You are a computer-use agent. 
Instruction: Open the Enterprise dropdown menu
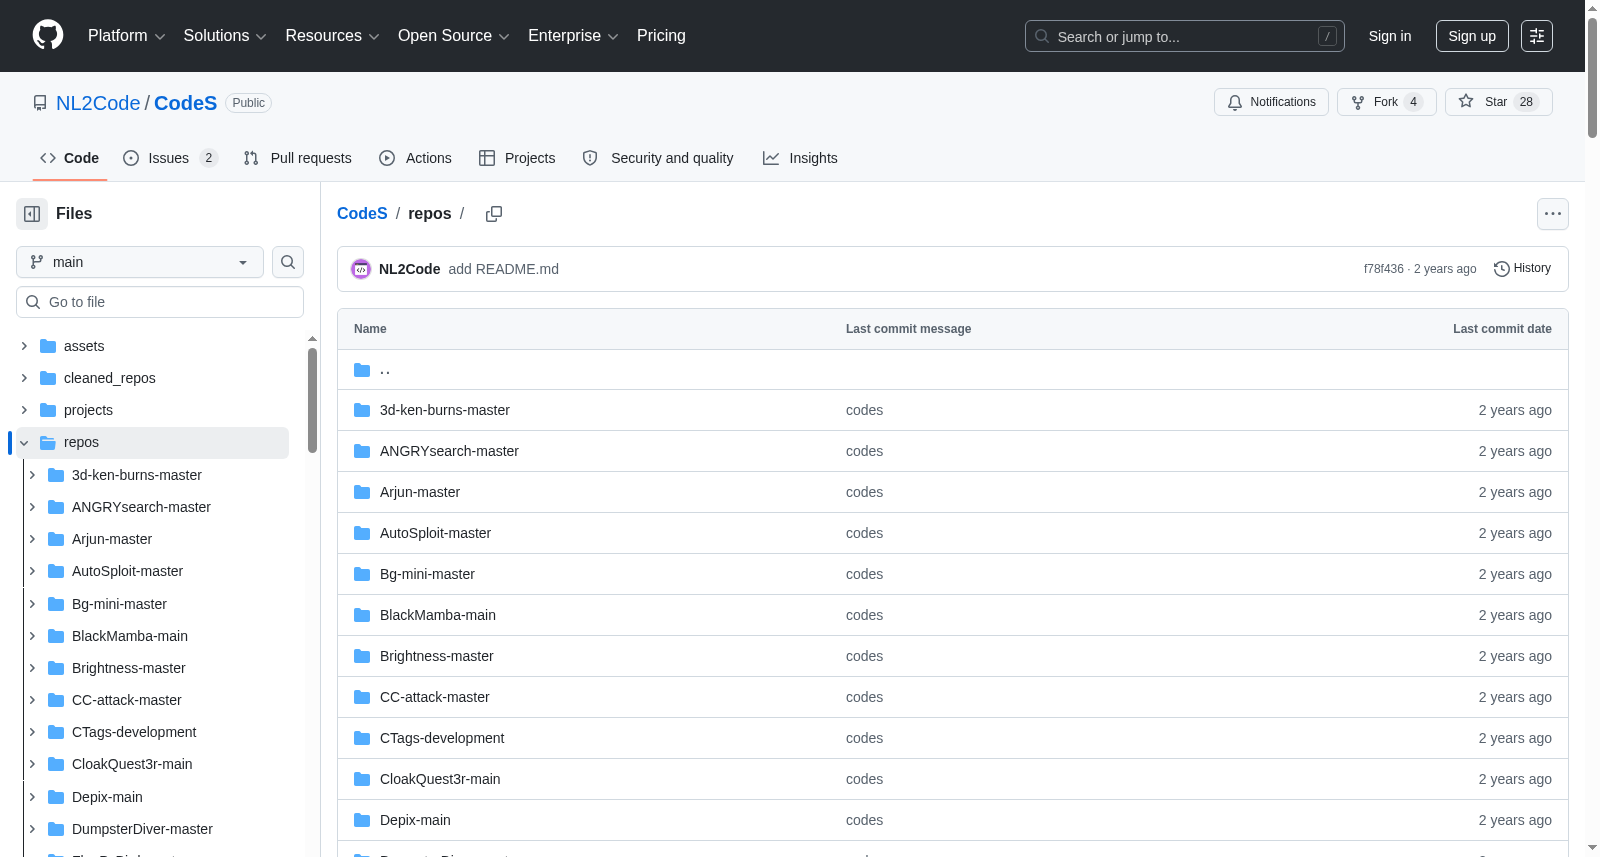(573, 36)
